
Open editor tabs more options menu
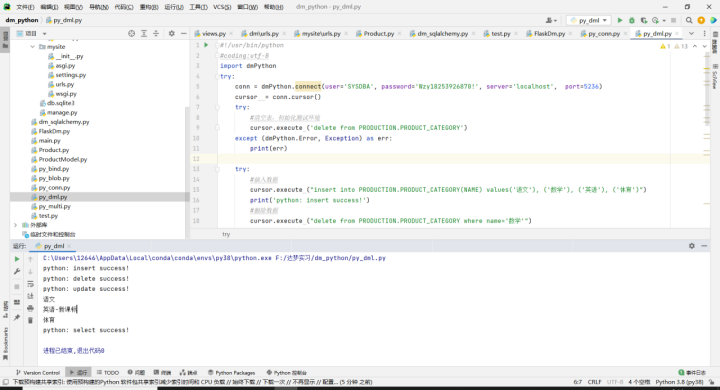pyautogui.click(x=704, y=34)
